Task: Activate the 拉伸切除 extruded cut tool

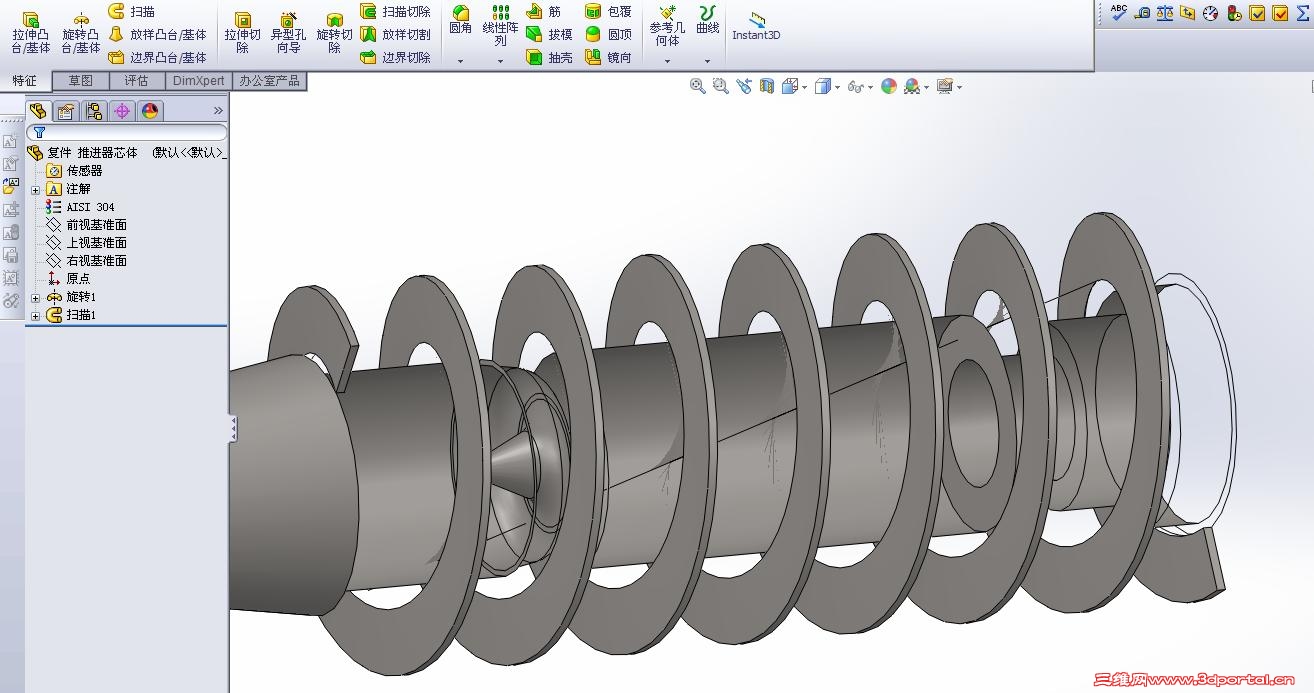Action: (x=243, y=32)
